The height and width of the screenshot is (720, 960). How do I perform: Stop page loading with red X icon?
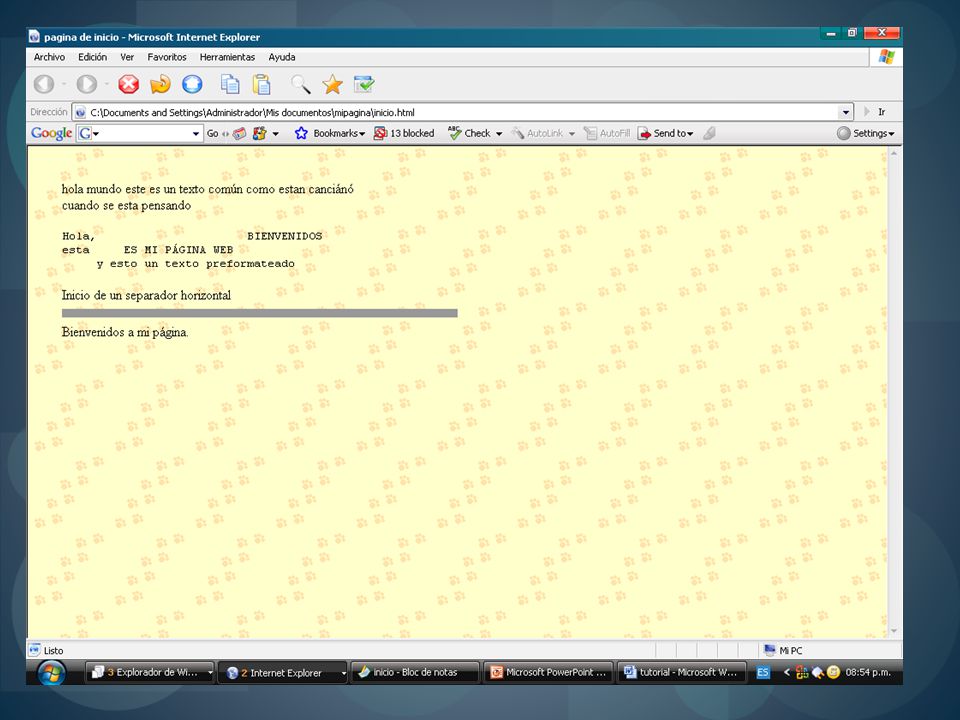[129, 84]
